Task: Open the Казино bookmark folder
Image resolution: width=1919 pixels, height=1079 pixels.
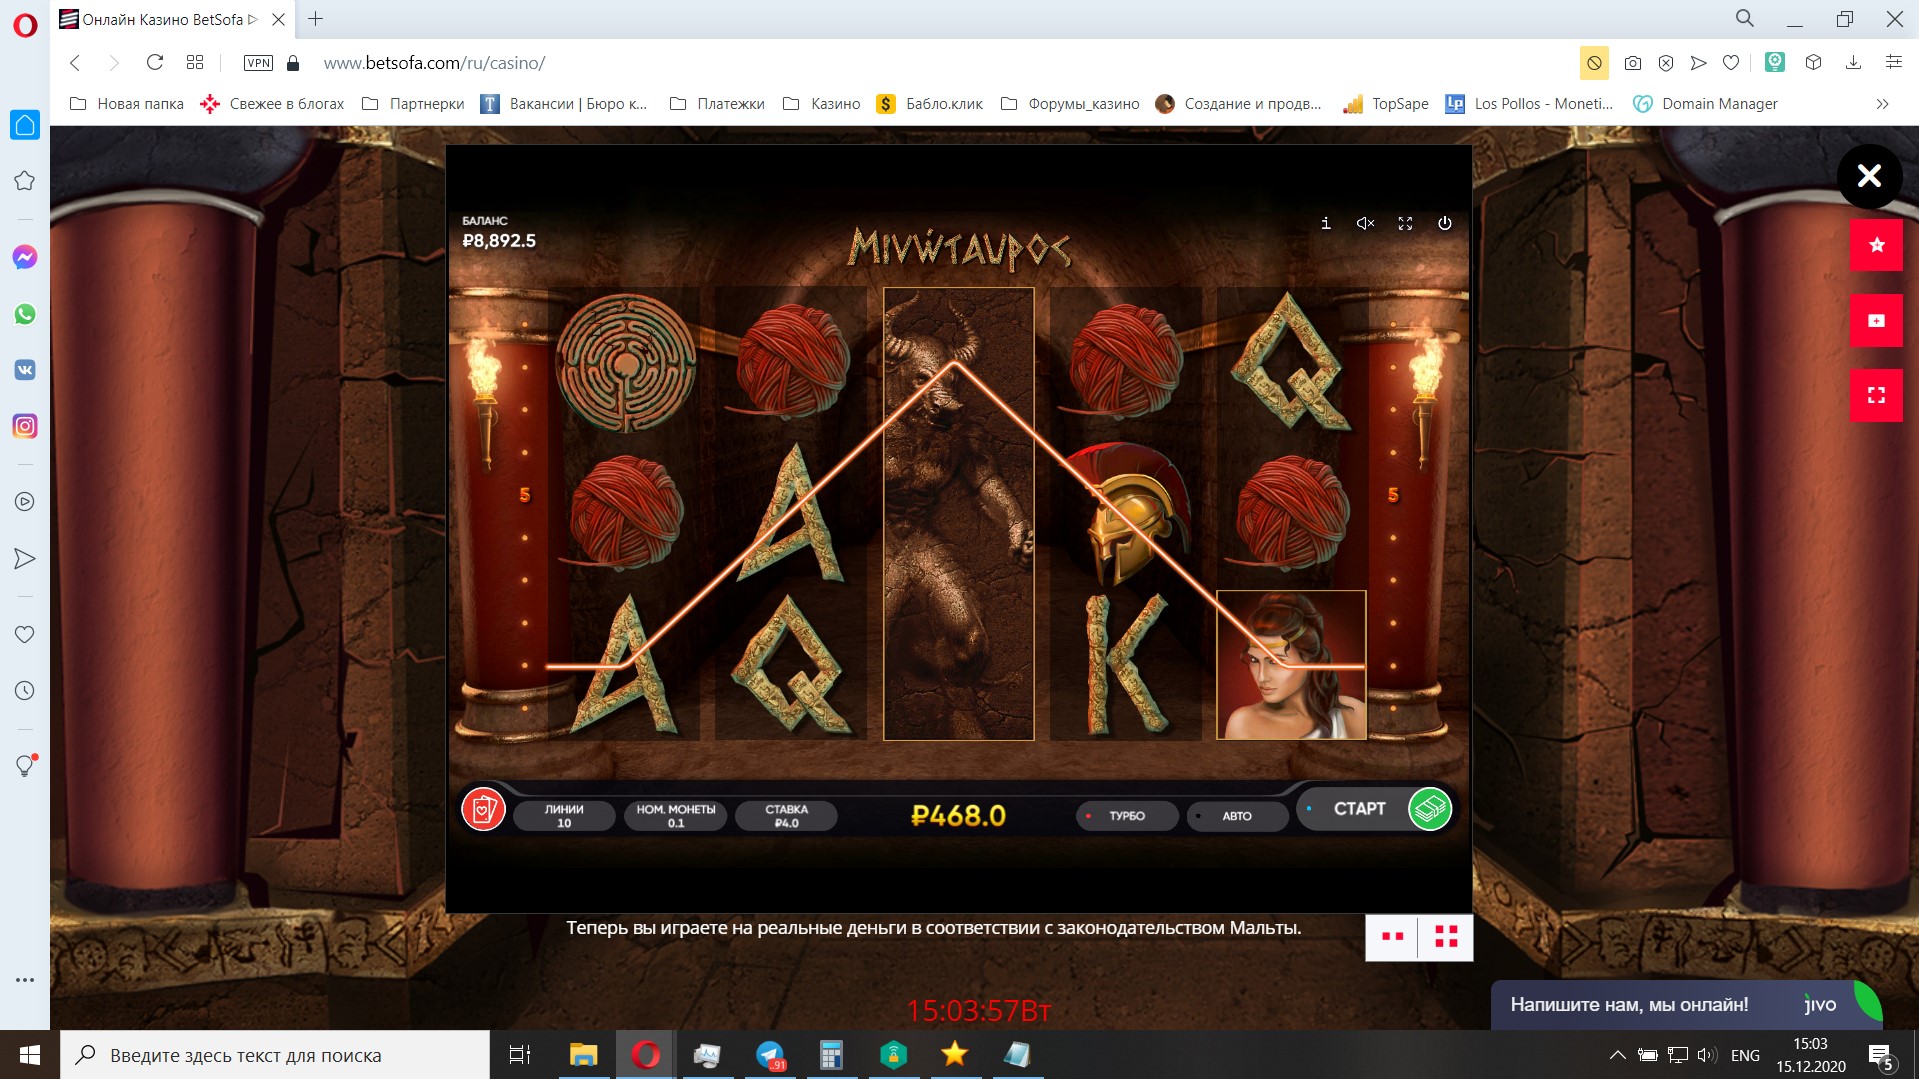Action: (822, 104)
